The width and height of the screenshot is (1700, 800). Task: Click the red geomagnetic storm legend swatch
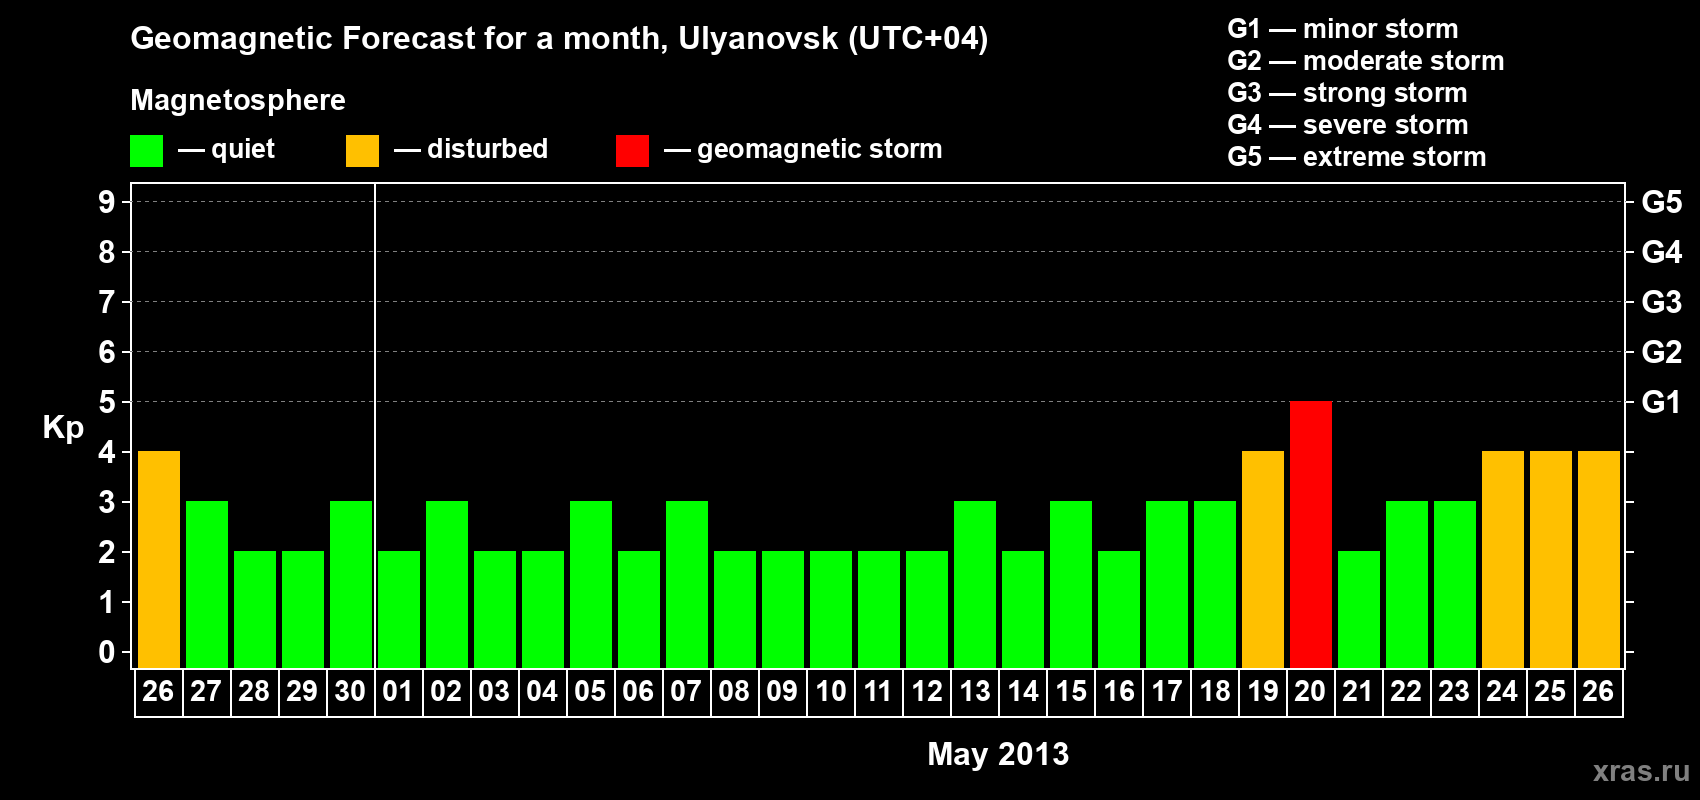click(x=632, y=151)
